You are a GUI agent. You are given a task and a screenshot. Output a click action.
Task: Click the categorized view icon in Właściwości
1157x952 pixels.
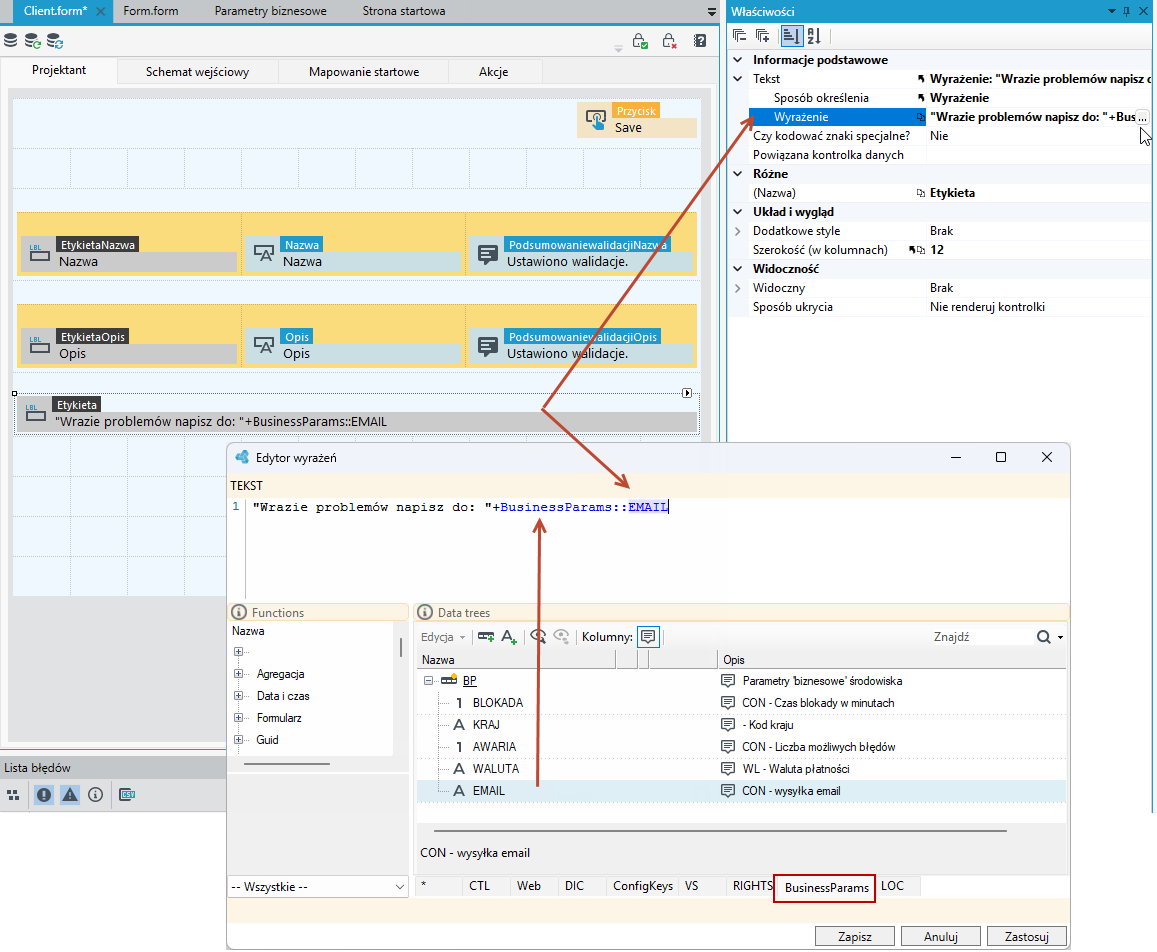click(x=791, y=35)
